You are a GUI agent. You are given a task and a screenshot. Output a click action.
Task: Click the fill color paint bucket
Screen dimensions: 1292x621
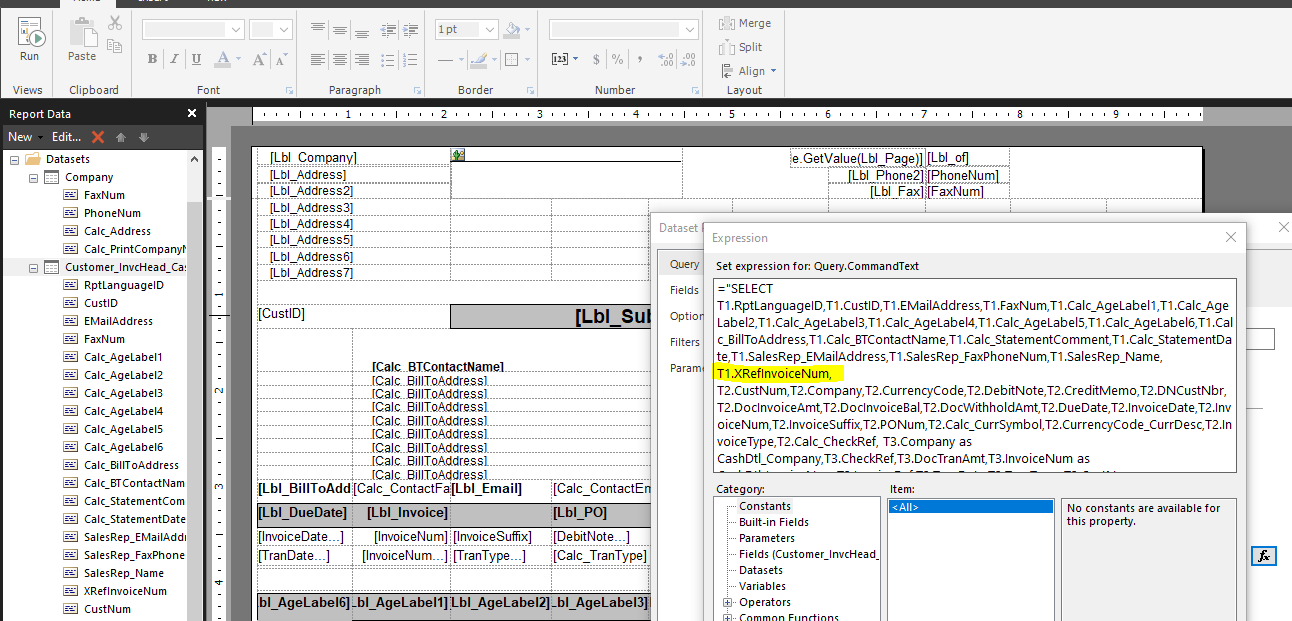512,30
